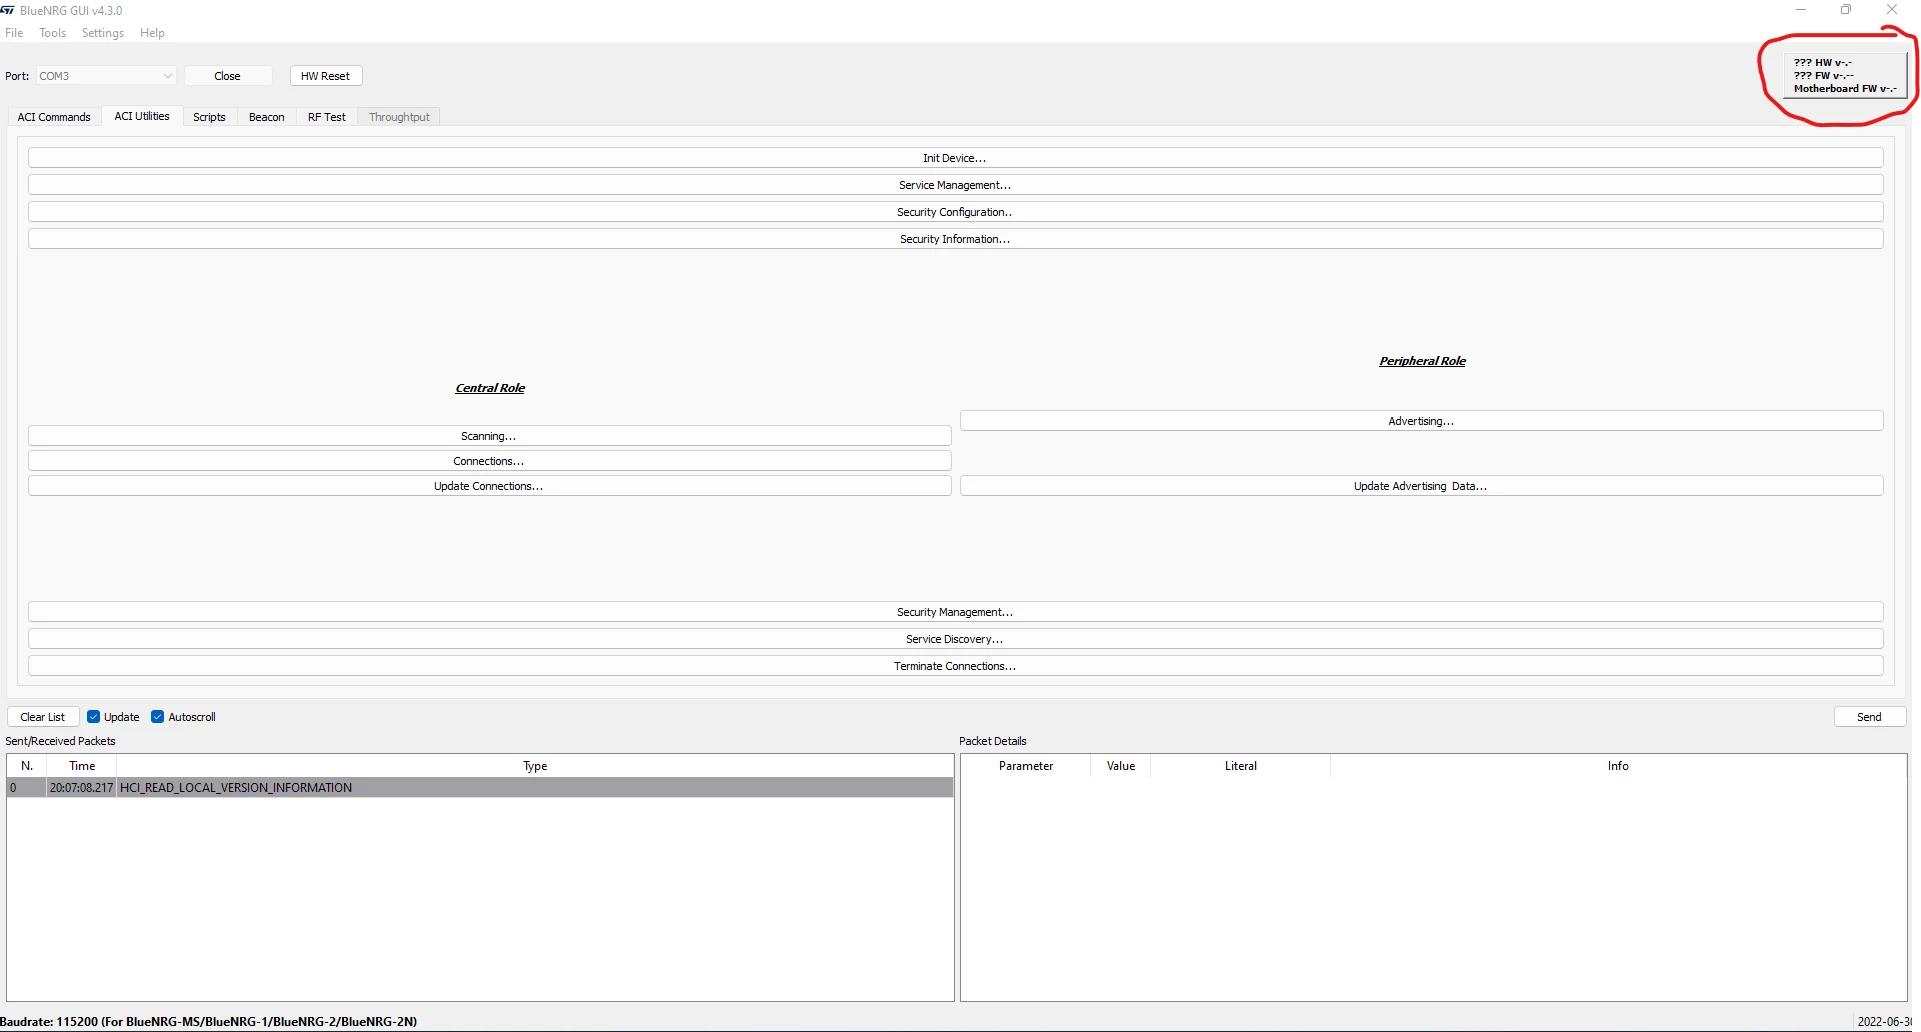The height and width of the screenshot is (1032, 1921).
Task: Click the Info column header
Action: click(1618, 766)
